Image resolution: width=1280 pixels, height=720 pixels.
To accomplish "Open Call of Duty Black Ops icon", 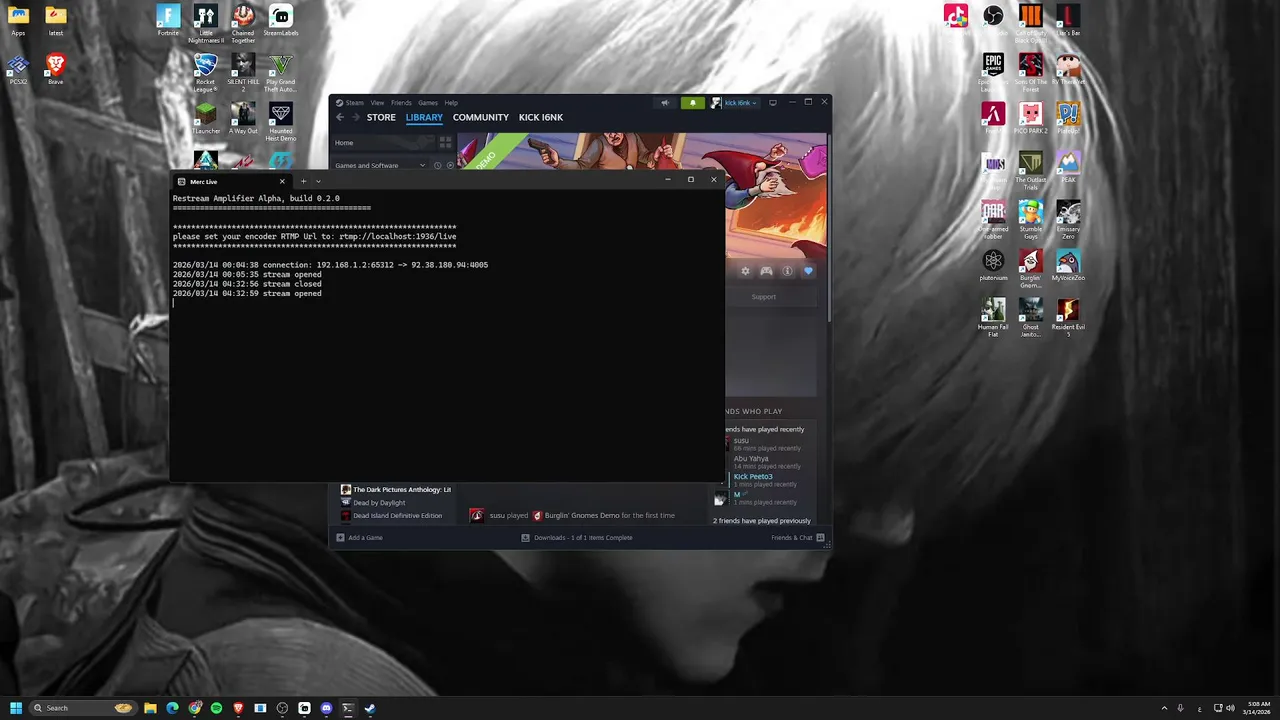I will tap(1030, 23).
